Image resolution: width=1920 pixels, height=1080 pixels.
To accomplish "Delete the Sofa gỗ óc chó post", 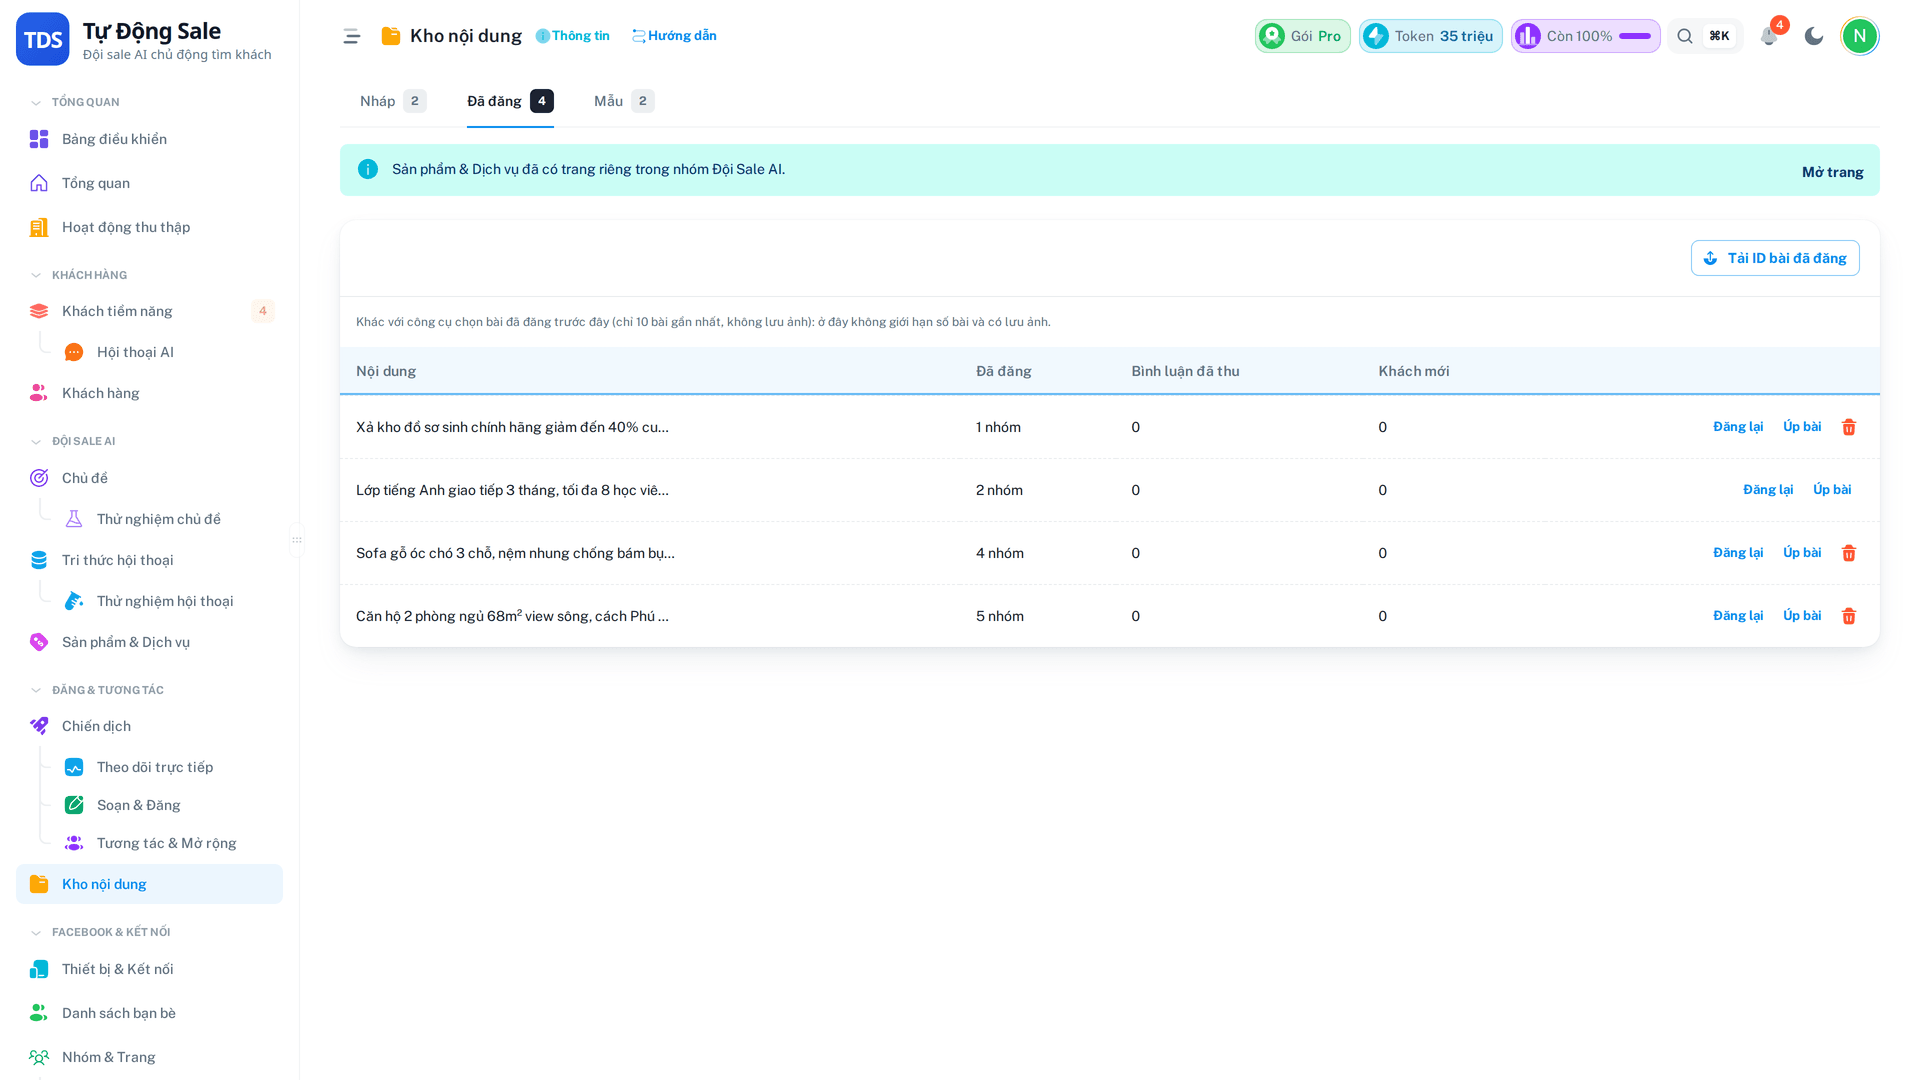I will pyautogui.click(x=1849, y=553).
